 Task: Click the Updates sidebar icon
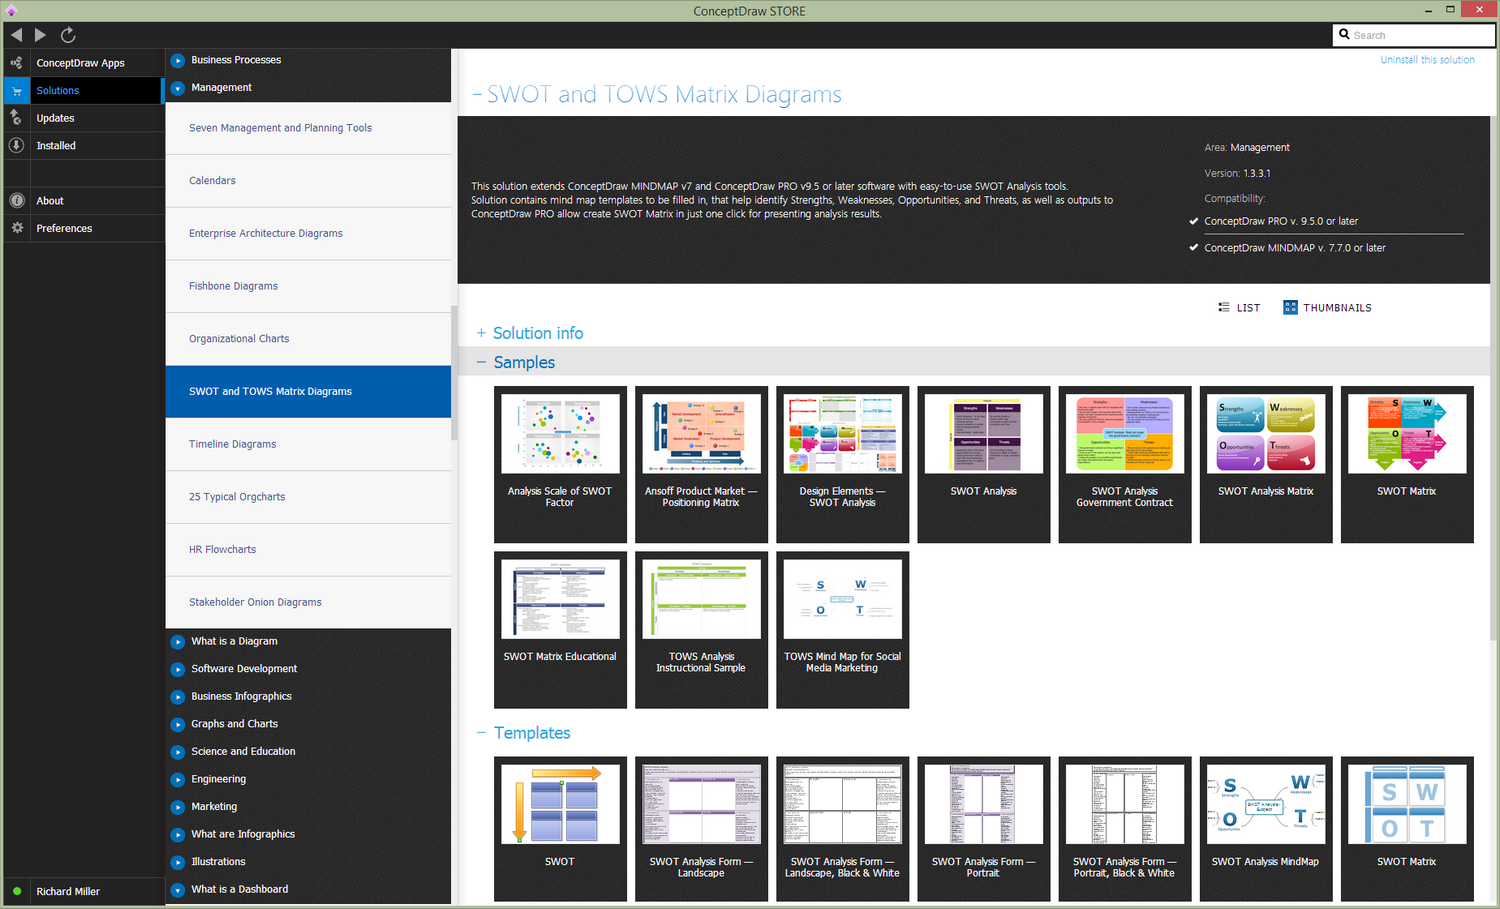click(16, 118)
